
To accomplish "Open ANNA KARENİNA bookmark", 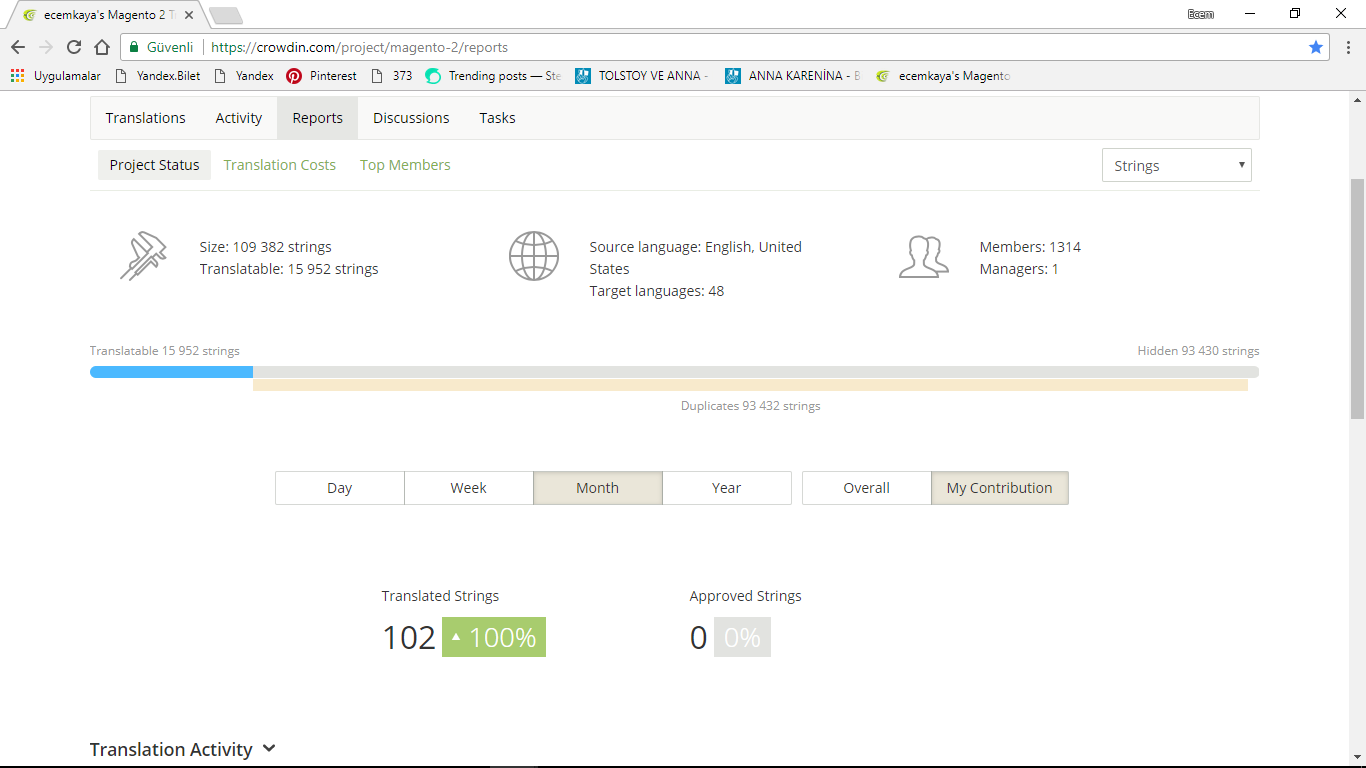I will pyautogui.click(x=793, y=75).
